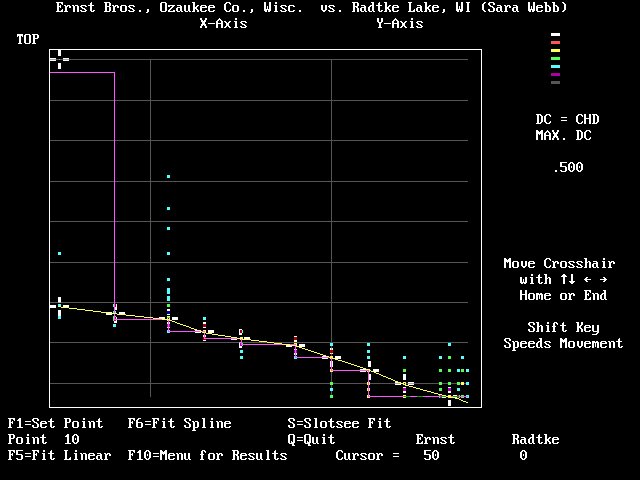Click the green color legend swatch
Image resolution: width=640 pixels, height=480 pixels.
(x=556, y=59)
